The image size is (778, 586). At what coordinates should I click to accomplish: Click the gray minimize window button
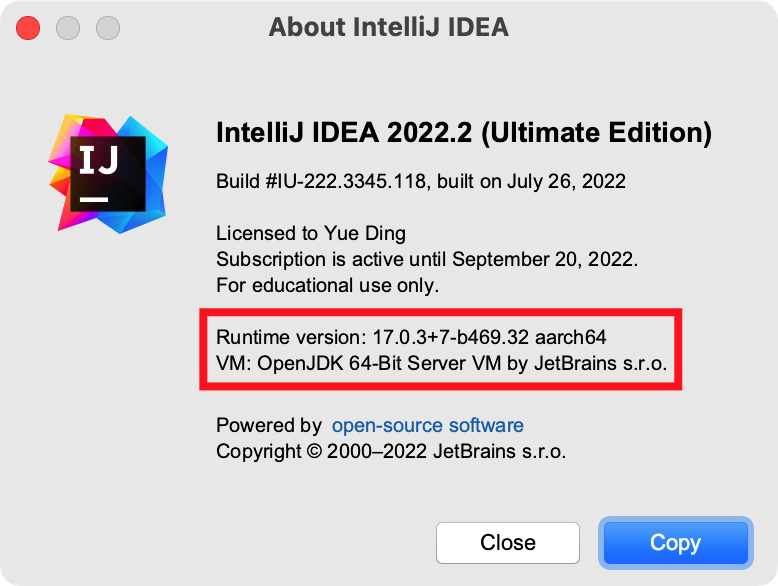click(68, 27)
